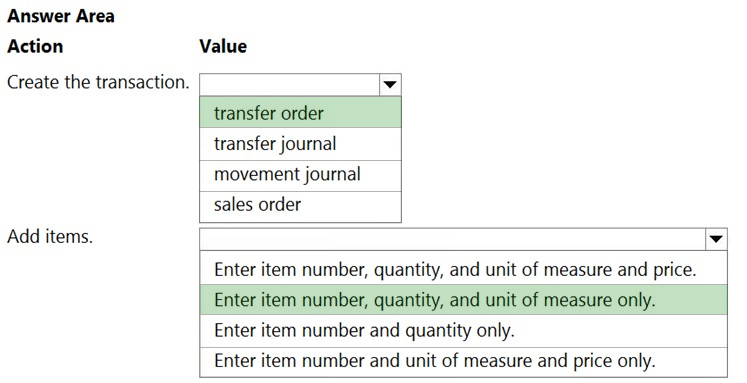The image size is (747, 383).
Task: Click the Value column header
Action: click(x=223, y=46)
